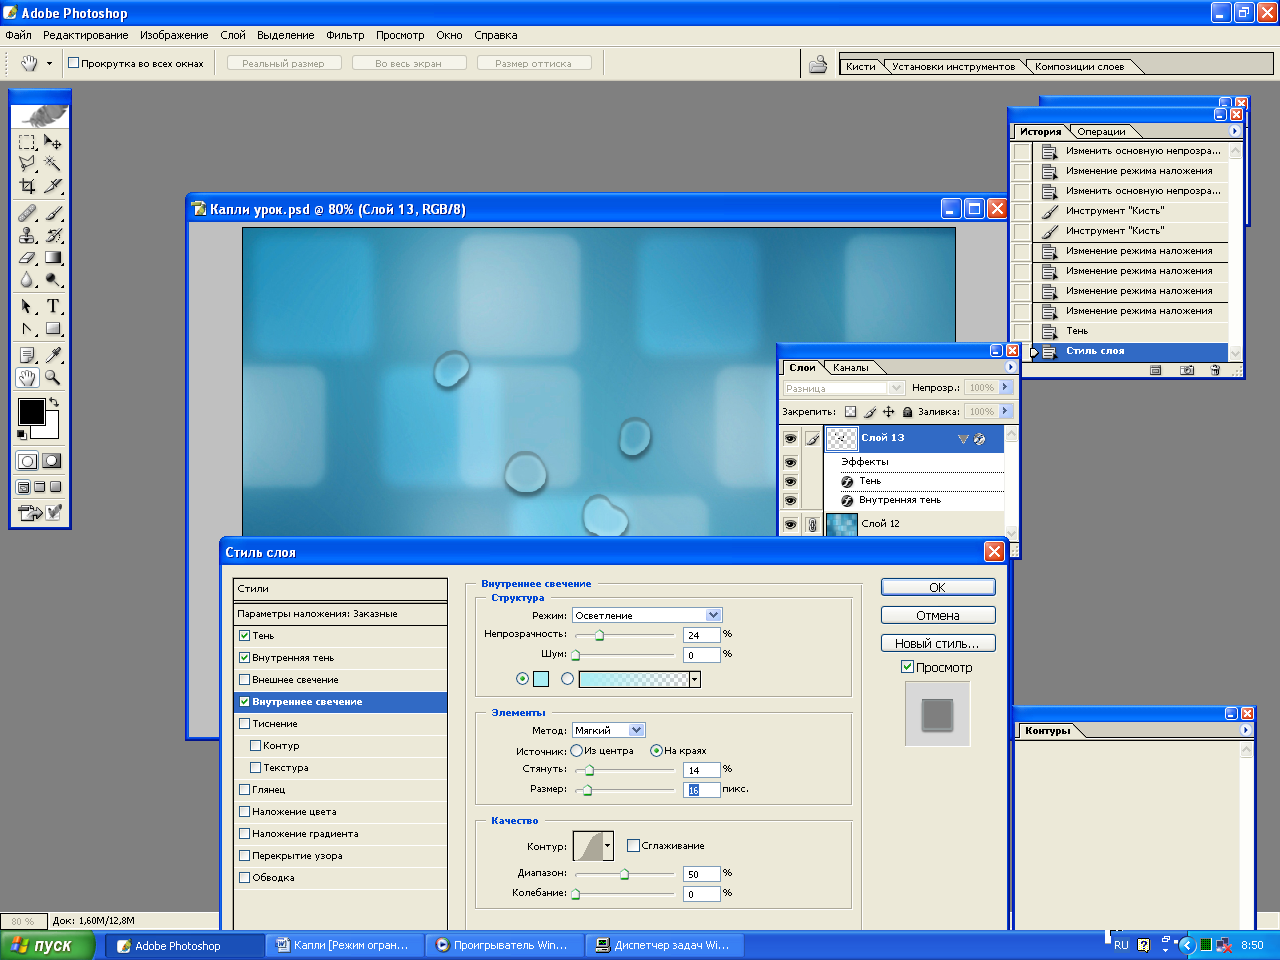This screenshot has height=960, width=1280.
Task: Open the Контуры panel flyout menu
Action: click(1246, 730)
